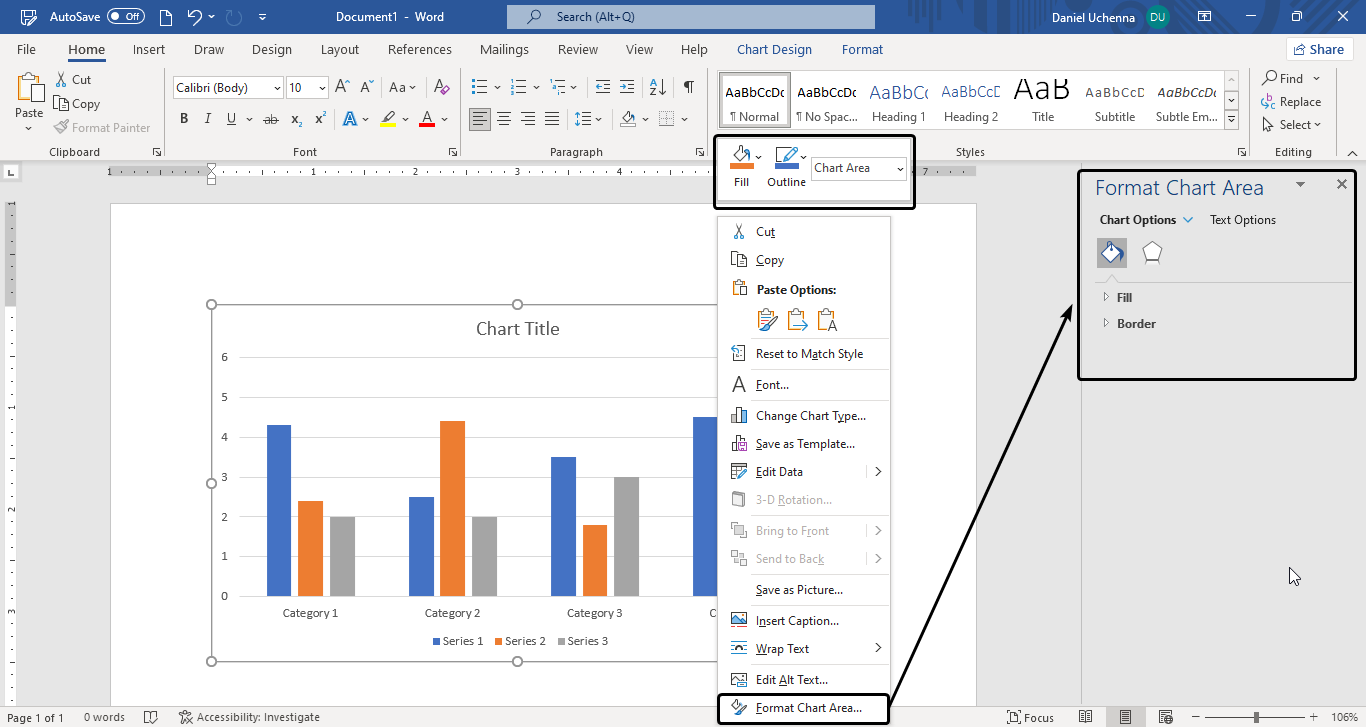Open the Outline tool on the mini toolbar
Image resolution: width=1366 pixels, height=727 pixels.
pyautogui.click(x=786, y=161)
